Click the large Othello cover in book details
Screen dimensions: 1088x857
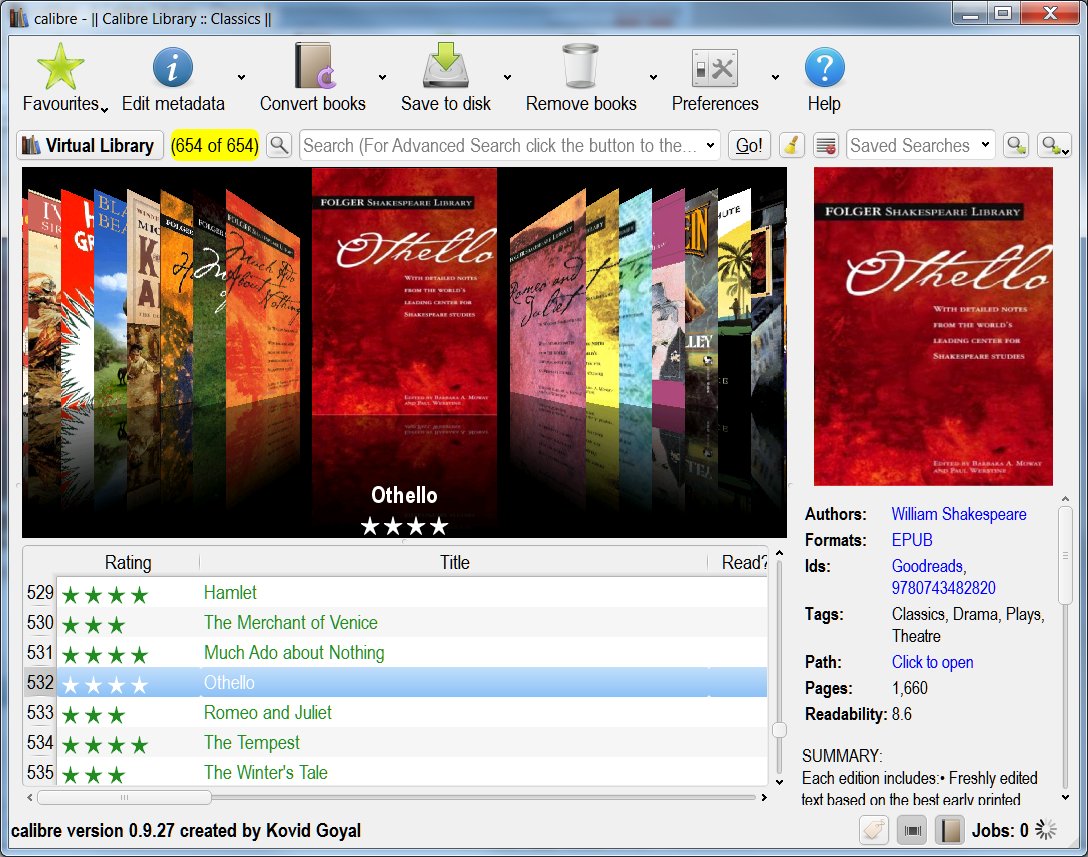pyautogui.click(x=933, y=326)
